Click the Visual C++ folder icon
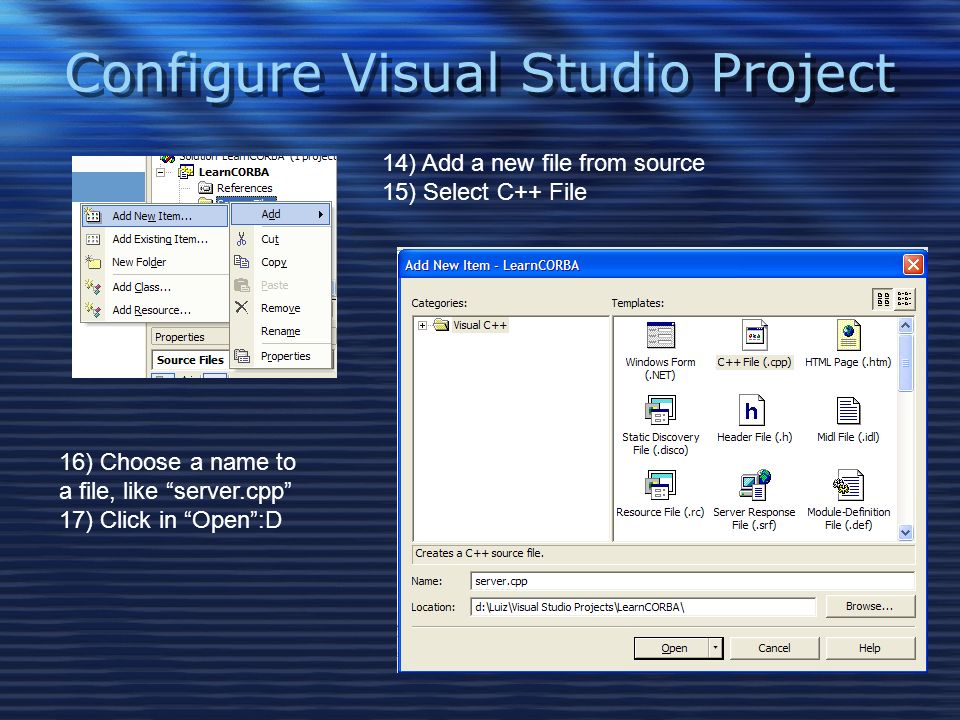This screenshot has width=960, height=720. click(x=441, y=325)
